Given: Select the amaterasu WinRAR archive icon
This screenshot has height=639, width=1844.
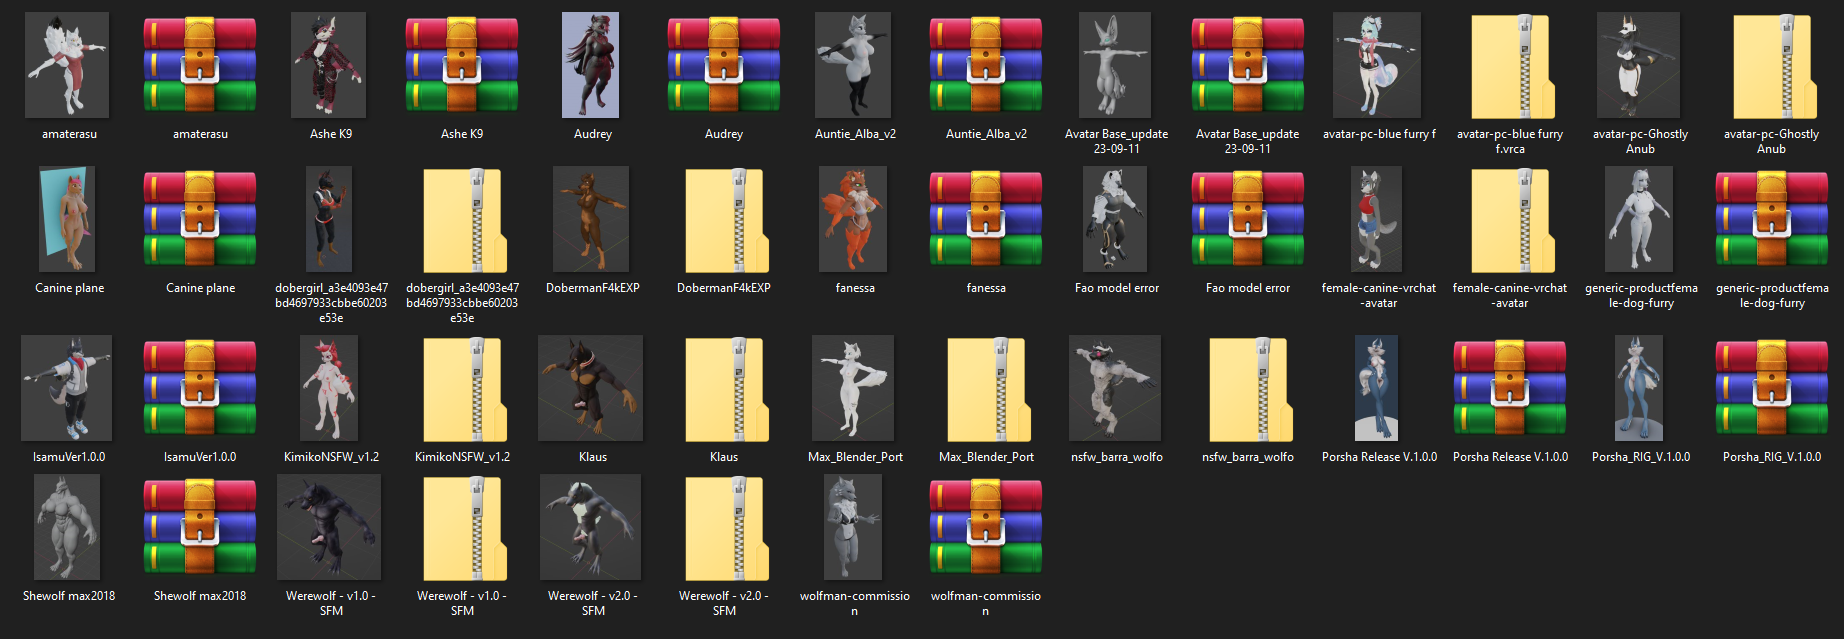Looking at the screenshot, I should 200,65.
